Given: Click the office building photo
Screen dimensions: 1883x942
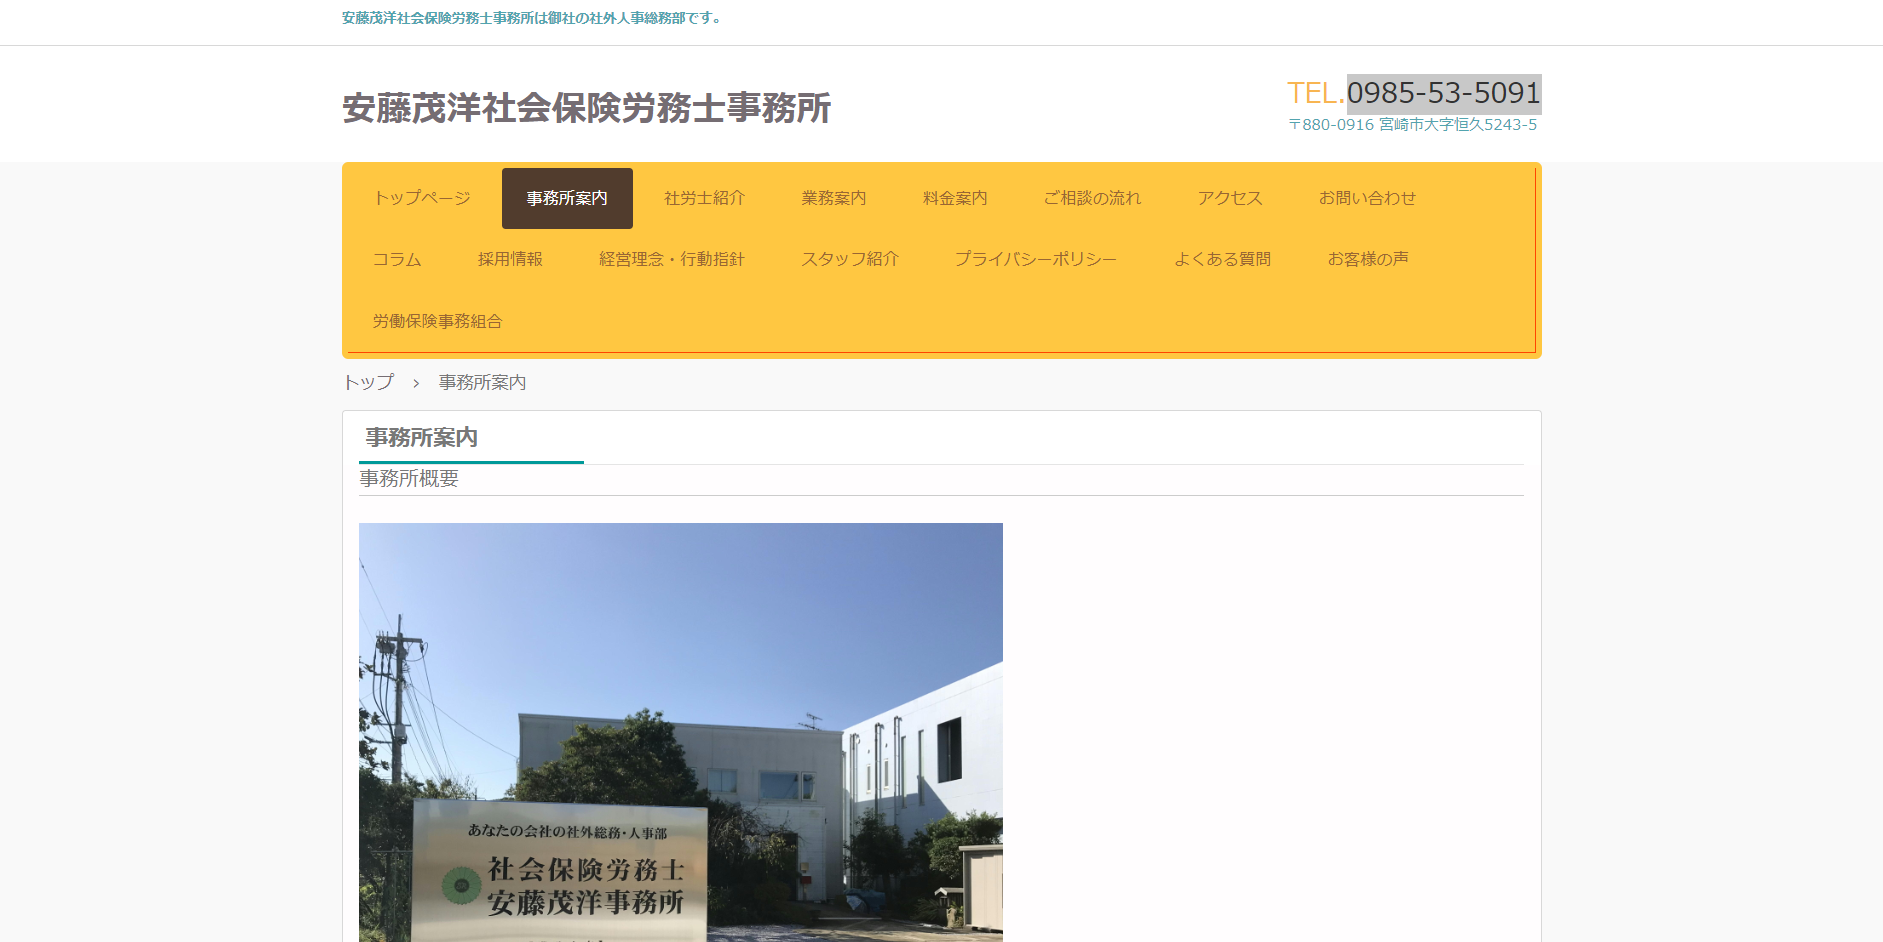Looking at the screenshot, I should tap(680, 730).
